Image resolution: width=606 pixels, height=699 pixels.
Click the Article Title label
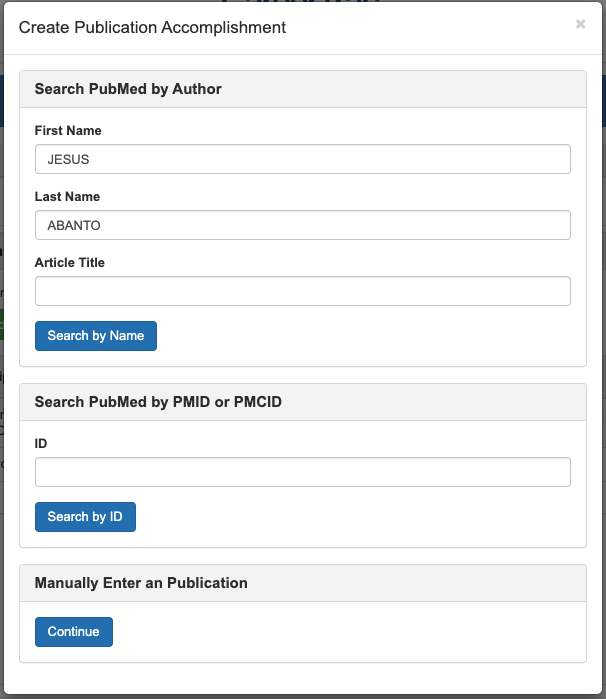(x=70, y=263)
